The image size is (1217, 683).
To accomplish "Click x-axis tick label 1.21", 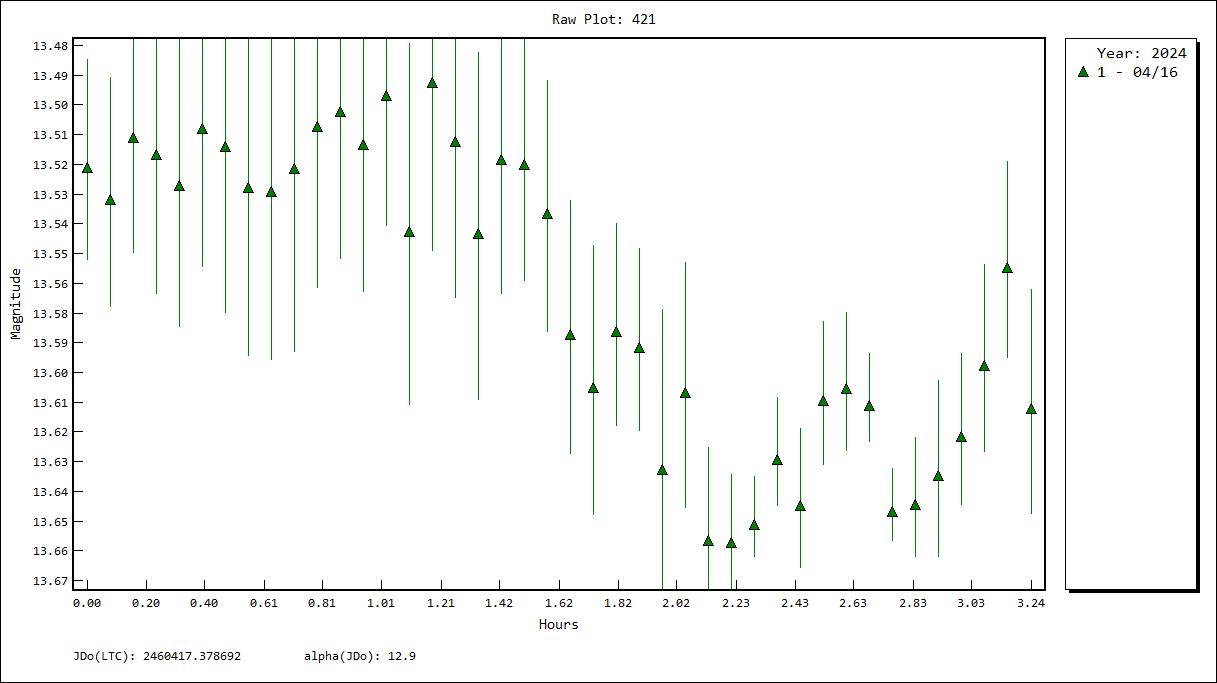I will (x=441, y=603).
